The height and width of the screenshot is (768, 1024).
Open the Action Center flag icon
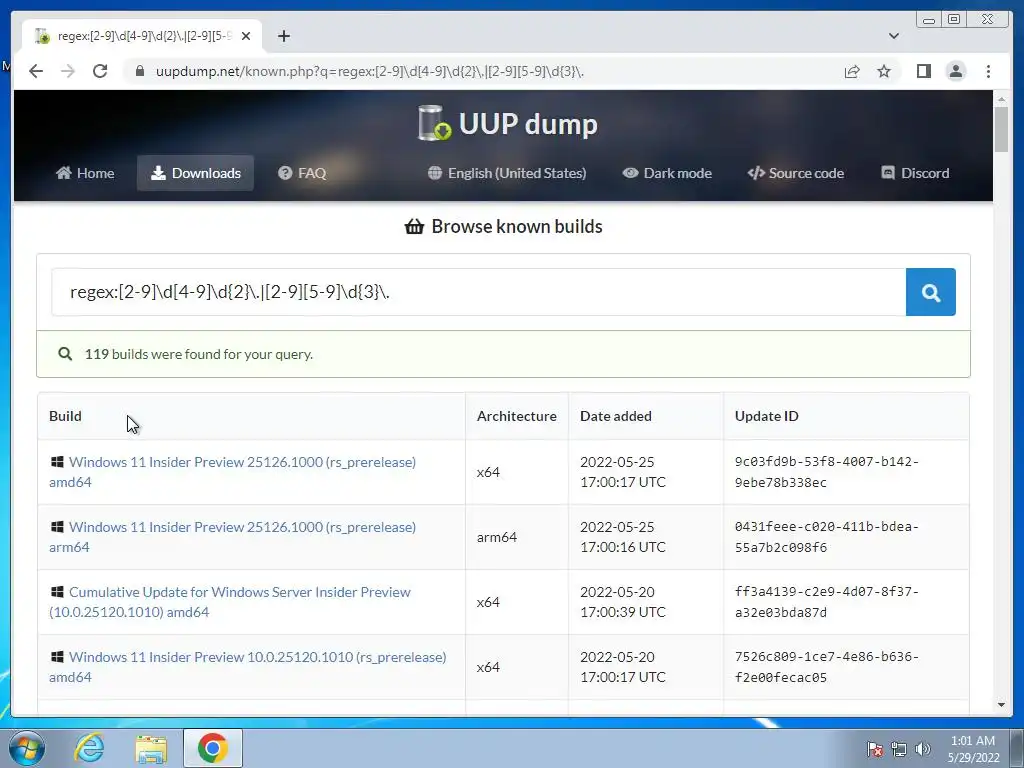point(875,749)
